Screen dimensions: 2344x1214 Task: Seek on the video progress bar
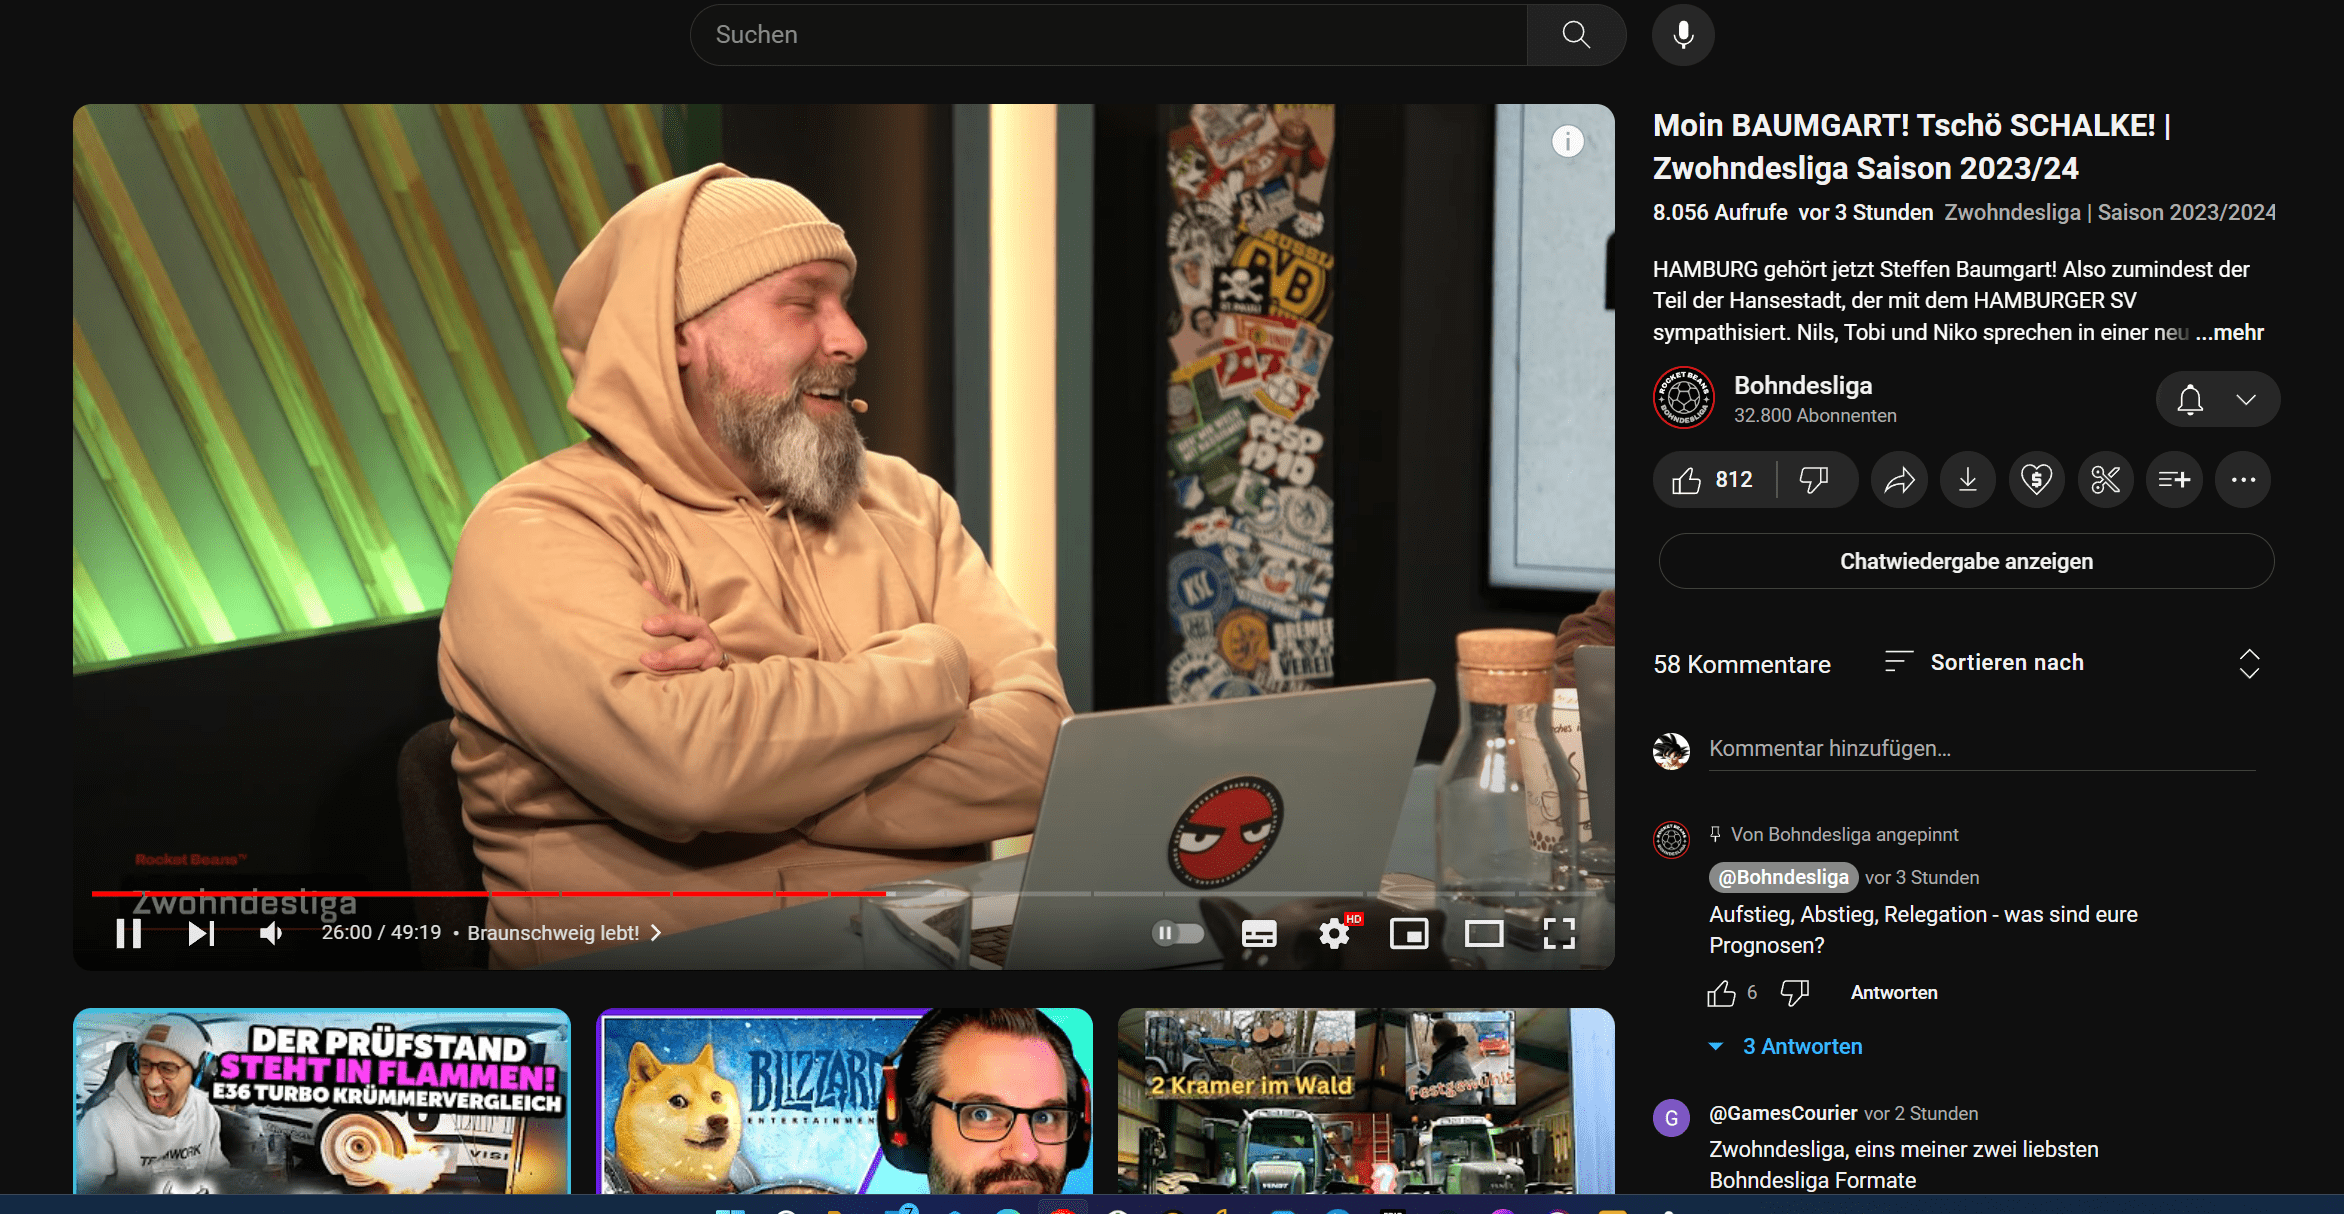[x=843, y=893]
